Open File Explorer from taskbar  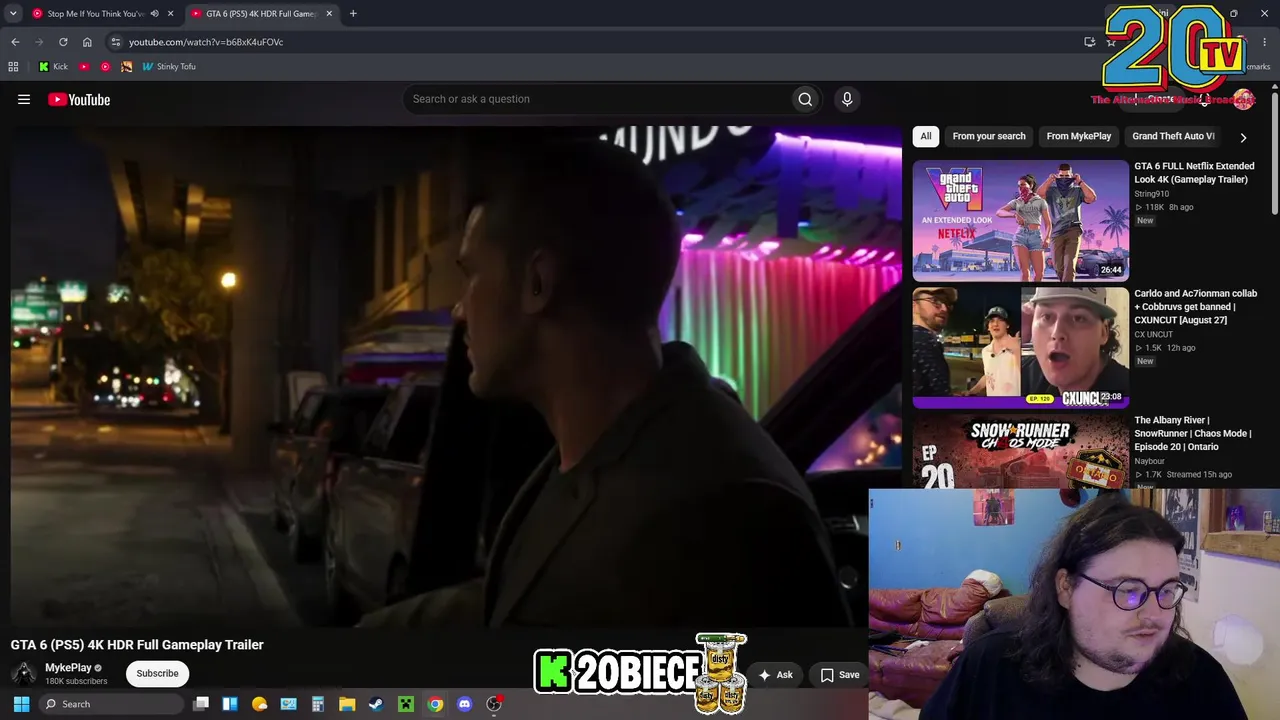(x=347, y=704)
